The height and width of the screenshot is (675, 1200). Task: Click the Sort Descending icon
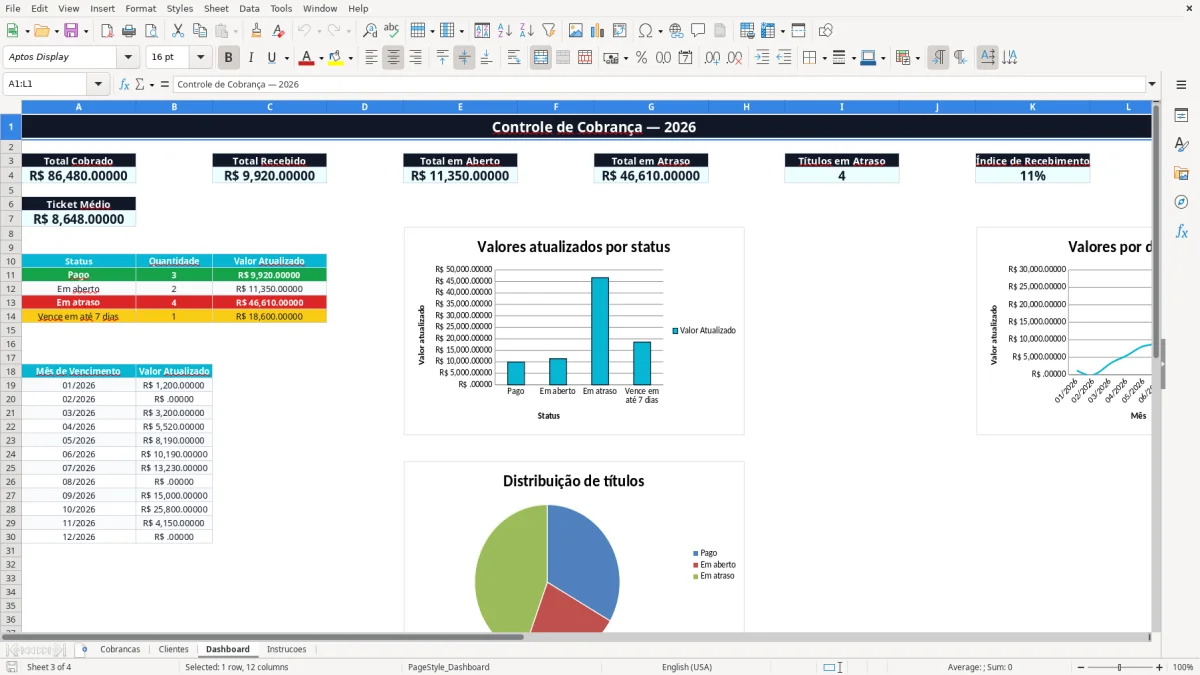[526, 31]
